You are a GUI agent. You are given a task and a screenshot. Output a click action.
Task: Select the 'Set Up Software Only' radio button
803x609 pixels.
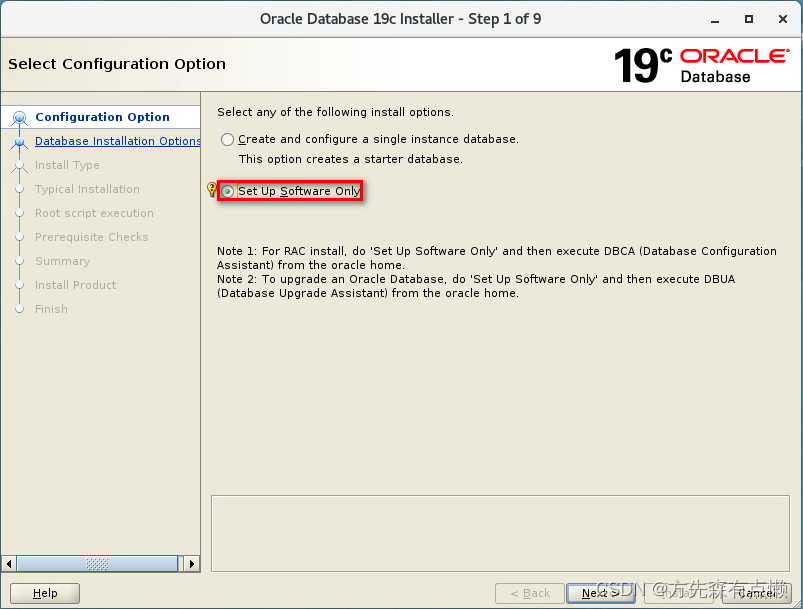coord(227,191)
